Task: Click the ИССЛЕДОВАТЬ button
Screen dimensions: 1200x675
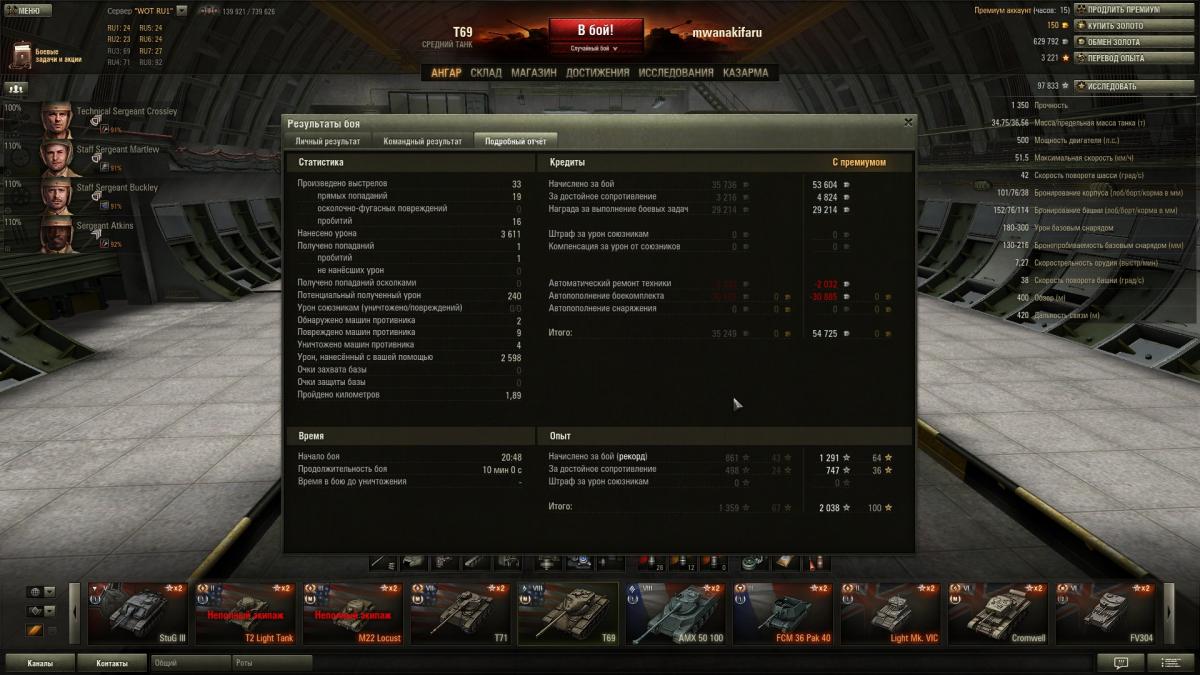Action: coord(1134,86)
